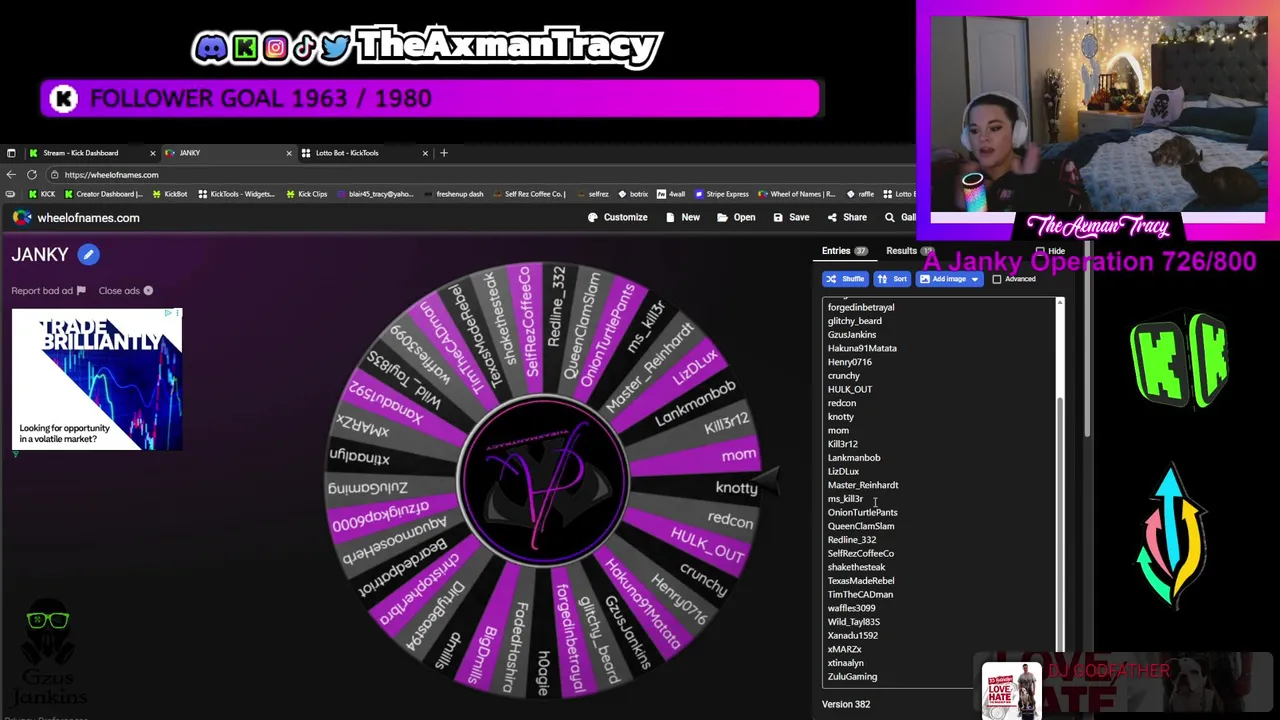1280x720 pixels.
Task: Select entry ZuluGaming in list
Action: click(x=852, y=676)
